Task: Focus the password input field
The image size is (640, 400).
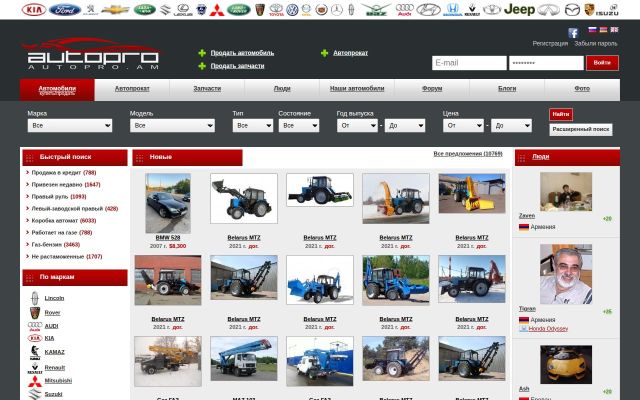Action: [546, 63]
